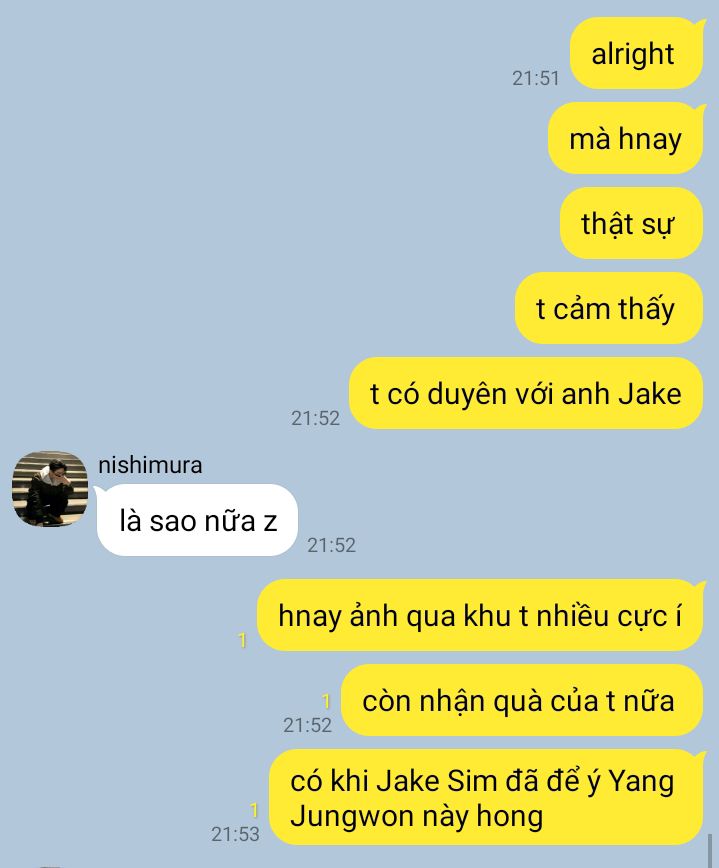Tap 'còn nhận quà của t nữa' bubble
This screenshot has width=719, height=868.
click(522, 700)
